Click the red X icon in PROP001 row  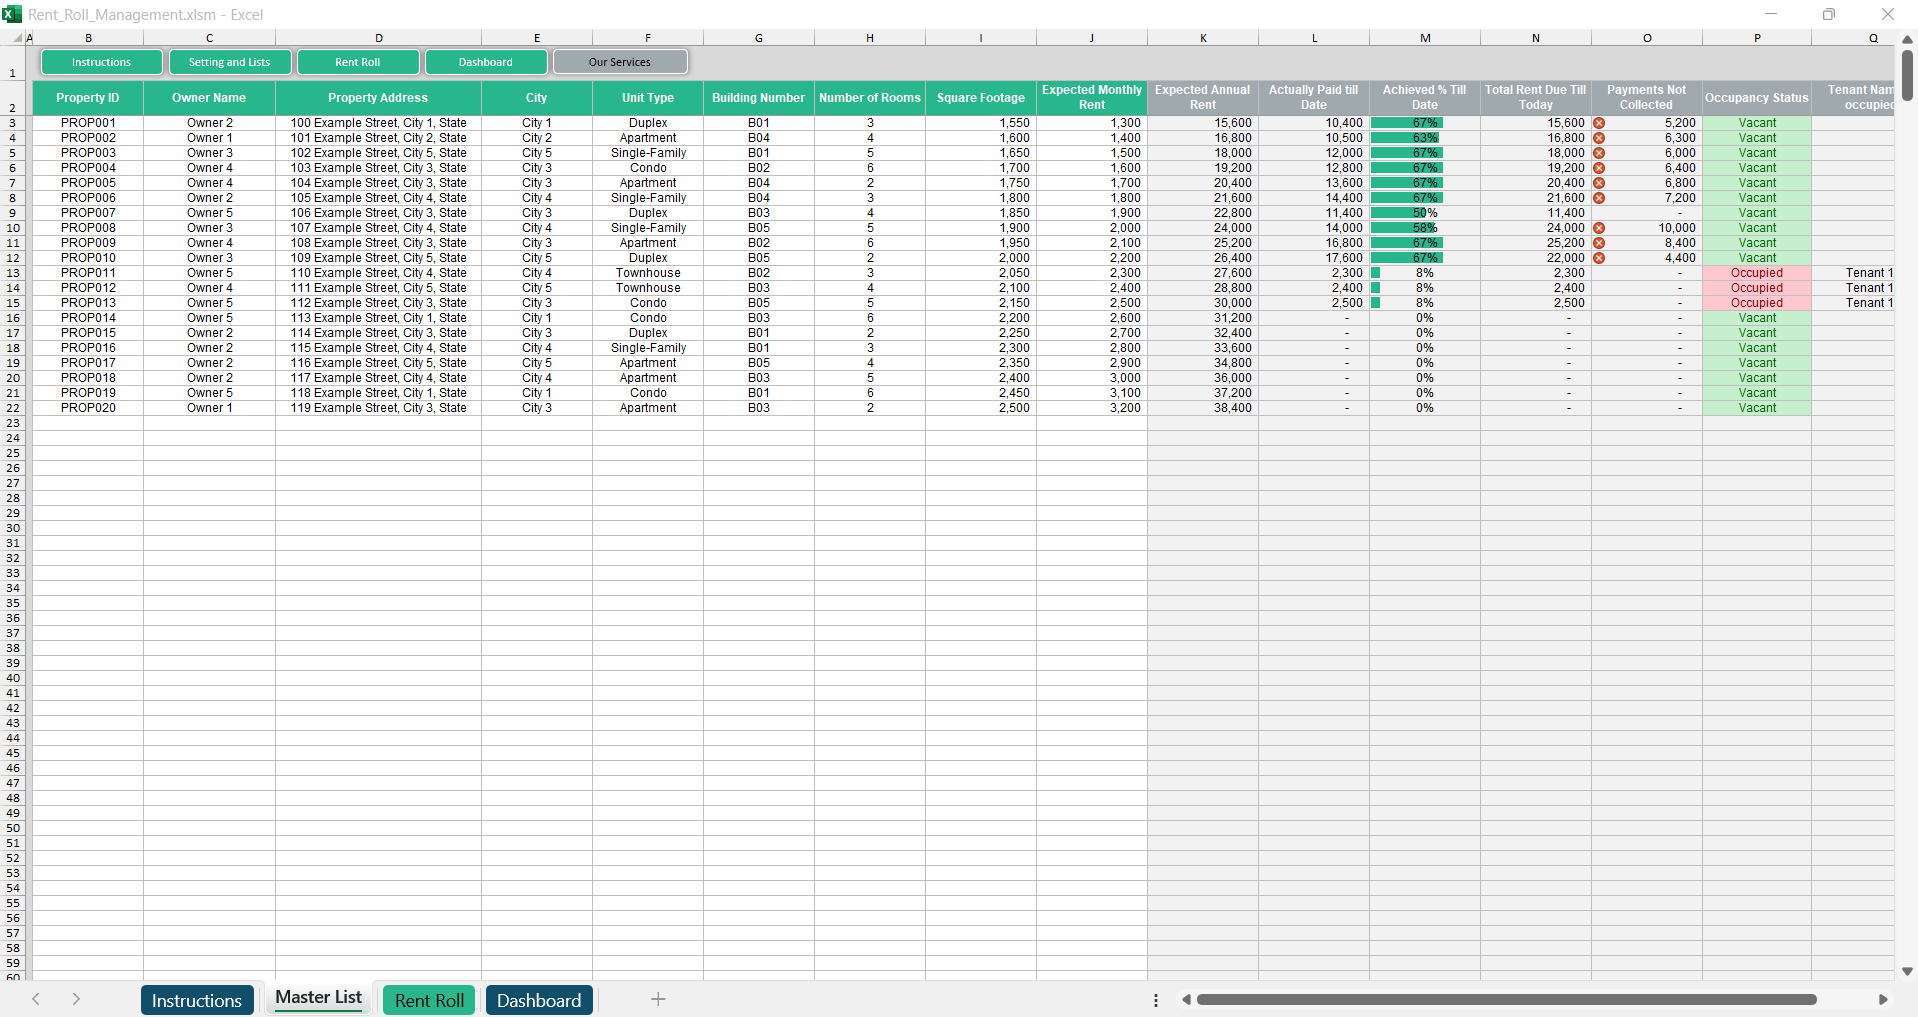[1599, 123]
